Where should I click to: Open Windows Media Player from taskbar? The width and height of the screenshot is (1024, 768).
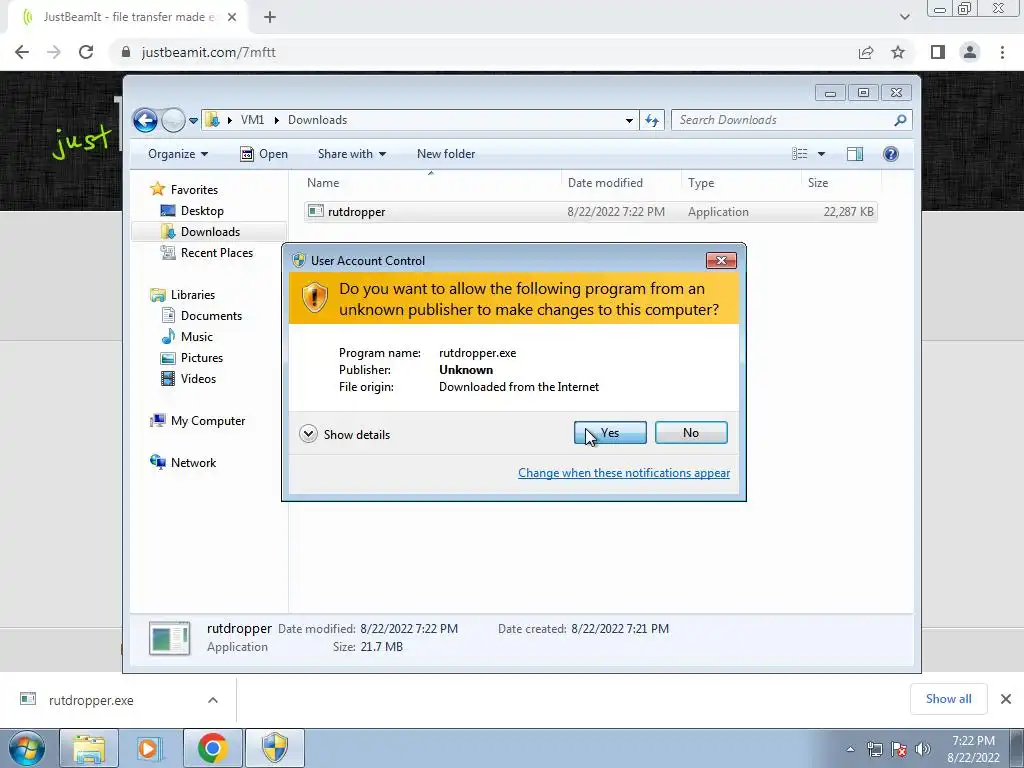(x=148, y=748)
